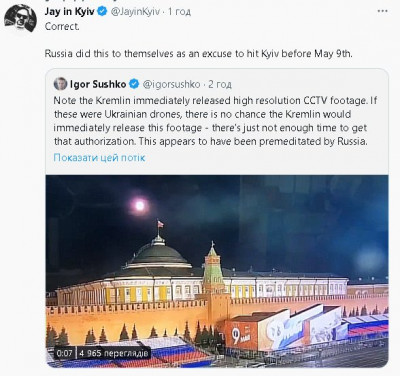Open the three-dot more options menu
The height and width of the screenshot is (376, 400).
coord(382,11)
